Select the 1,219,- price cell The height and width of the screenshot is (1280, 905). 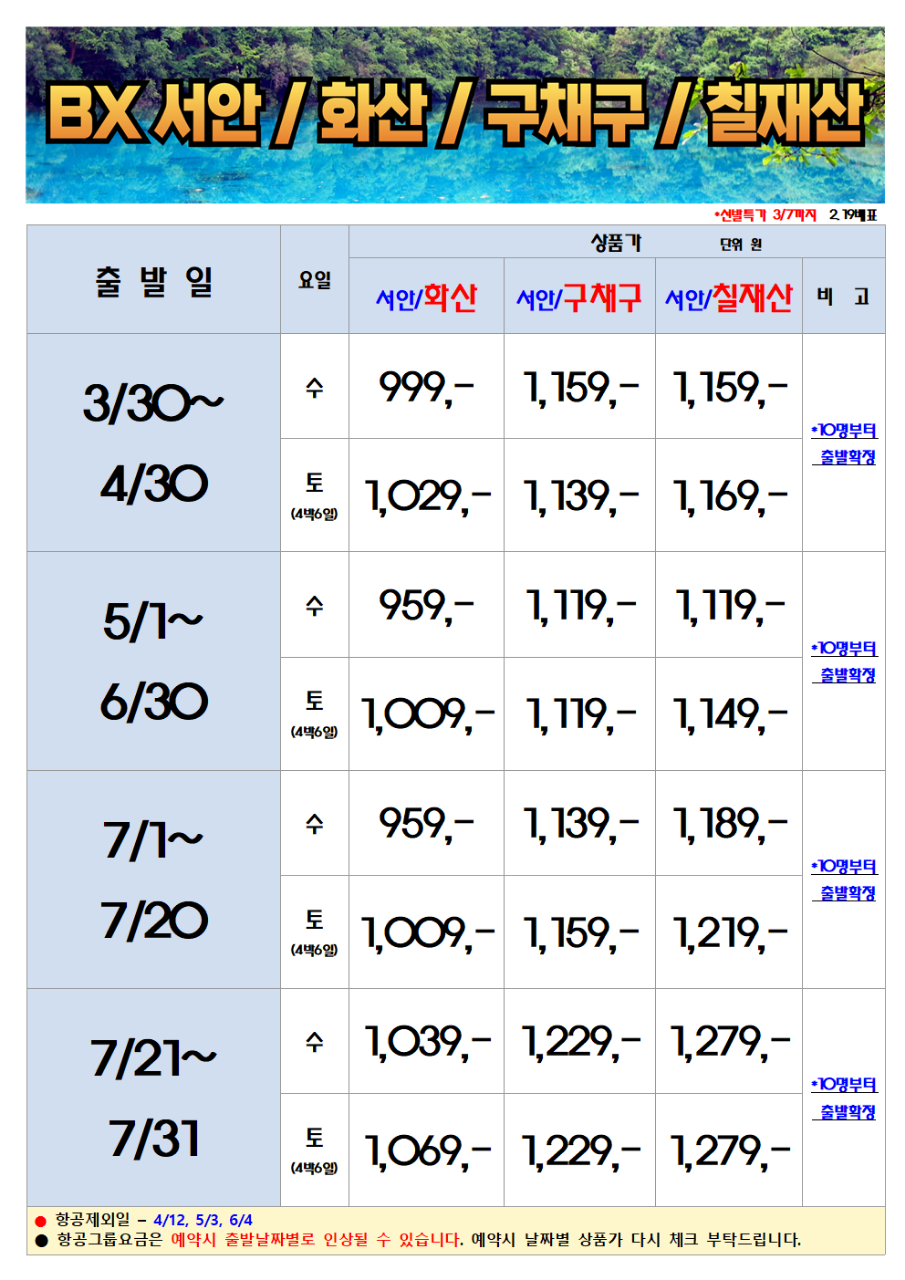[x=729, y=932]
